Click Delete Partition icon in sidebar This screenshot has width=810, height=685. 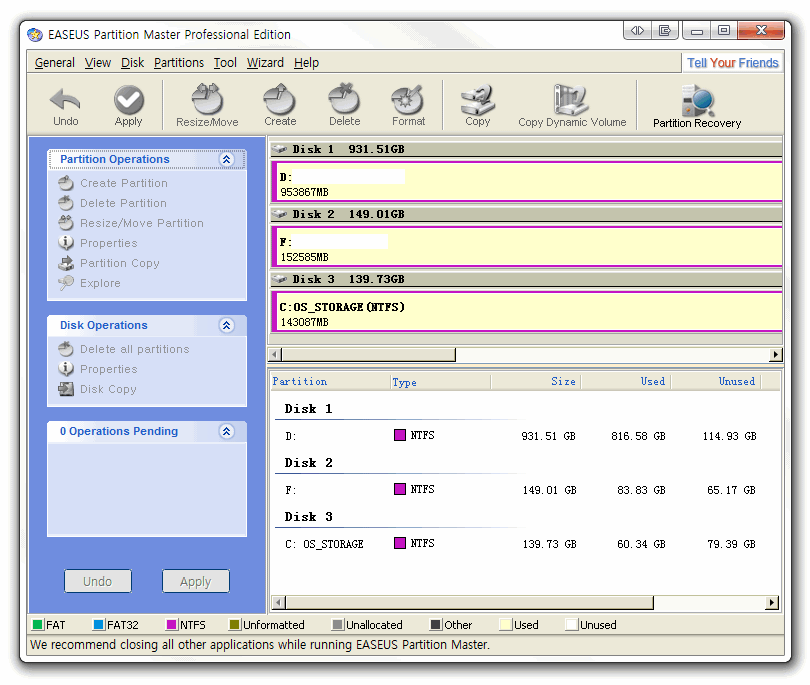[x=66, y=203]
